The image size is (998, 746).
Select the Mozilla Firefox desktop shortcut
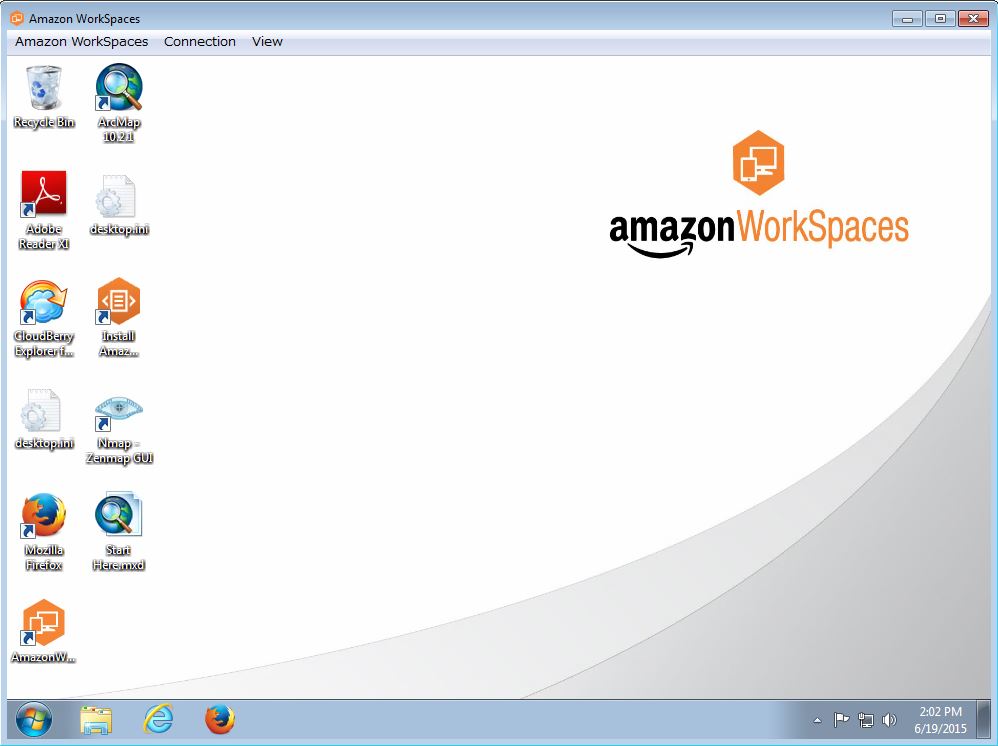43,532
